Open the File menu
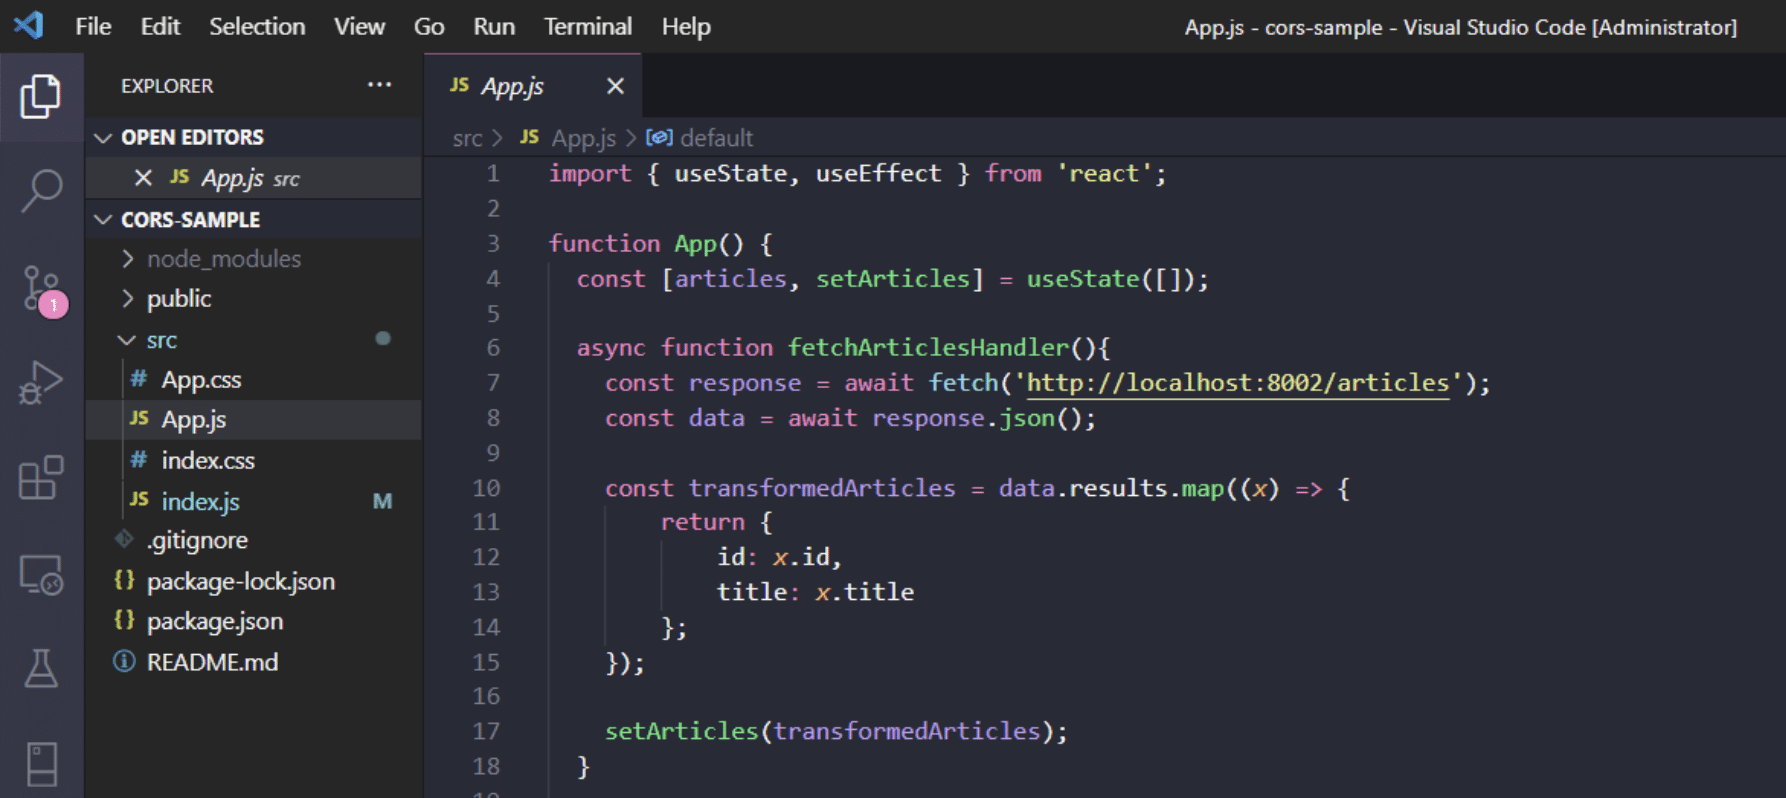The height and width of the screenshot is (798, 1786). pyautogui.click(x=93, y=26)
